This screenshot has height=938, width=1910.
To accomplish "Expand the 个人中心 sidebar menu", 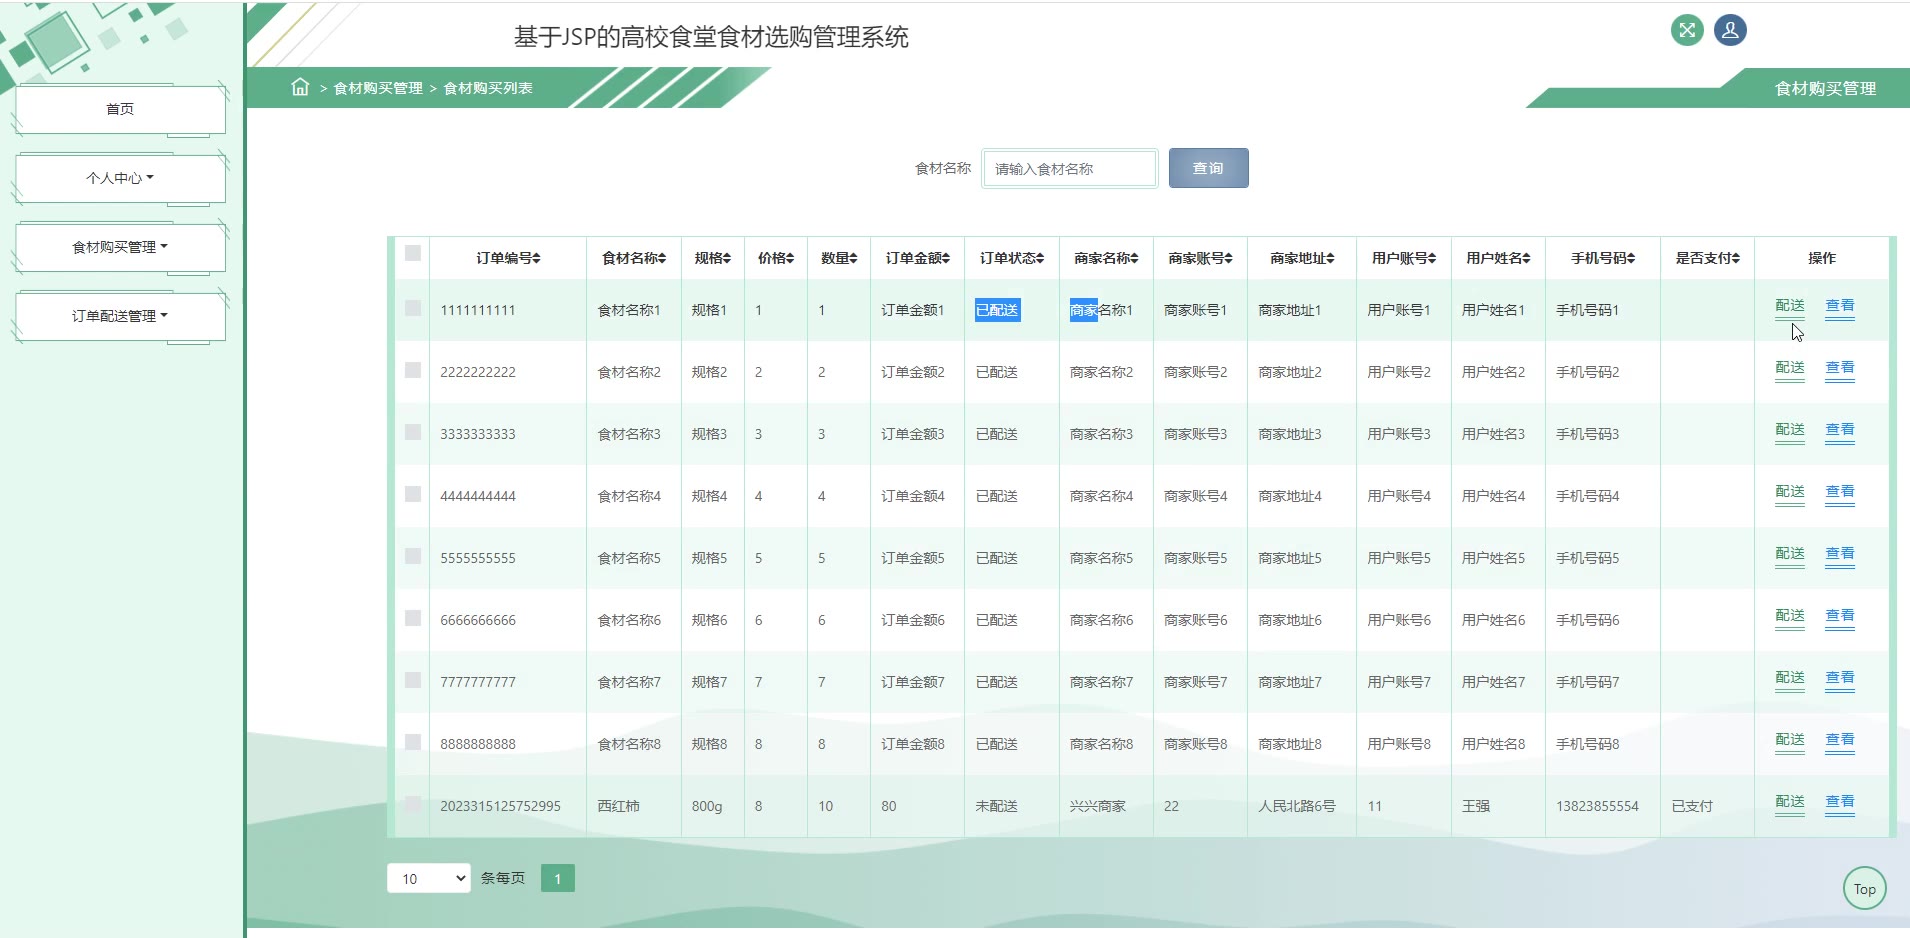I will pyautogui.click(x=120, y=178).
